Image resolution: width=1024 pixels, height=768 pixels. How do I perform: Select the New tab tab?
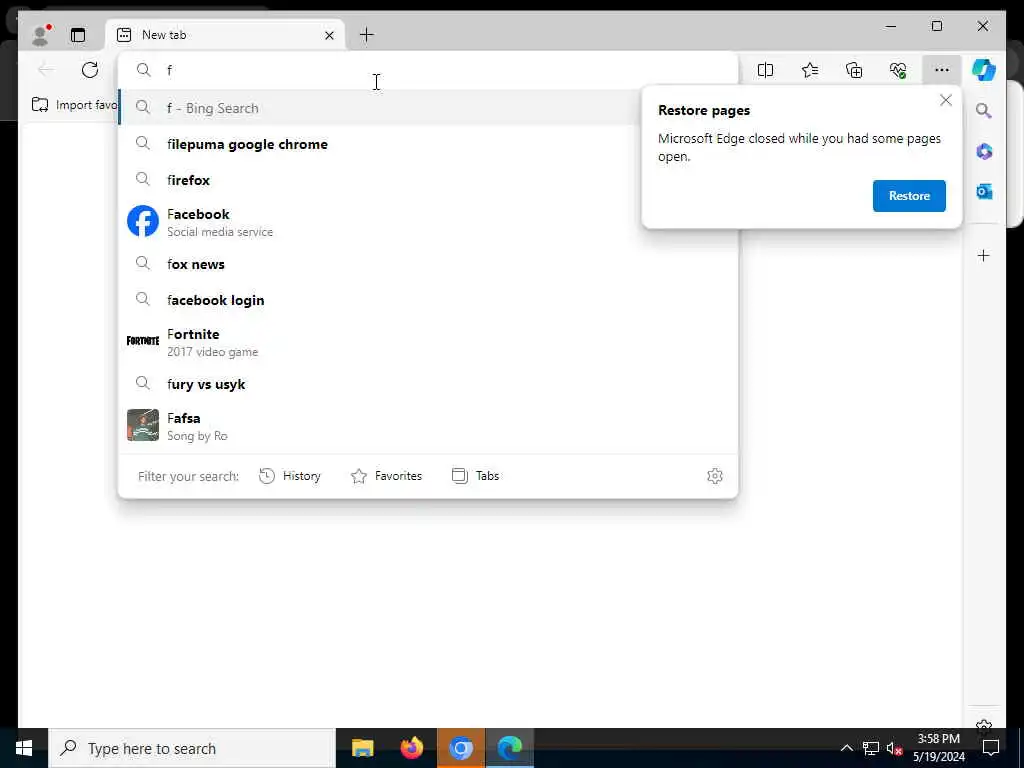(x=225, y=35)
